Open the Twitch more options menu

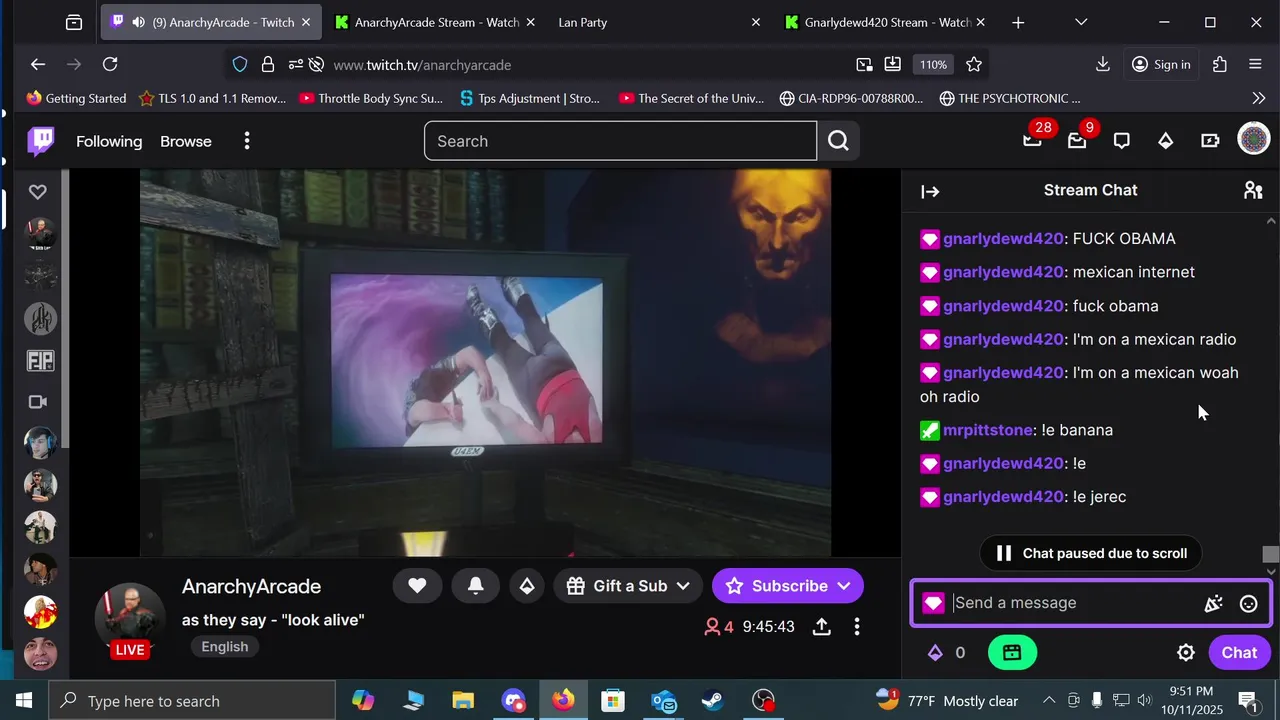coord(247,141)
